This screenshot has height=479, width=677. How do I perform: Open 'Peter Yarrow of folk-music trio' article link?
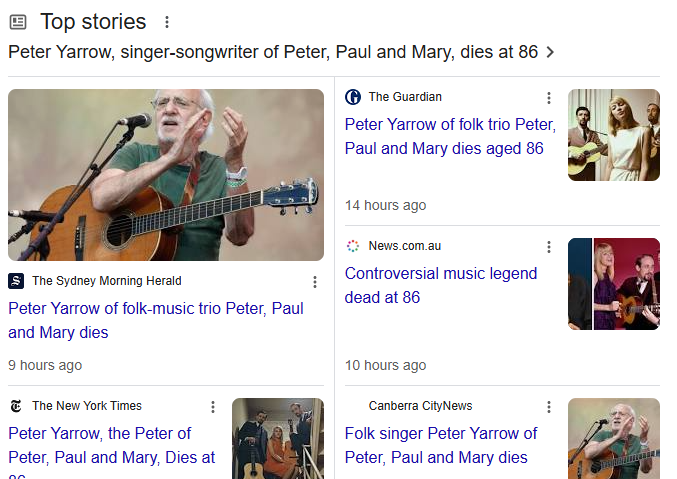[x=156, y=320]
